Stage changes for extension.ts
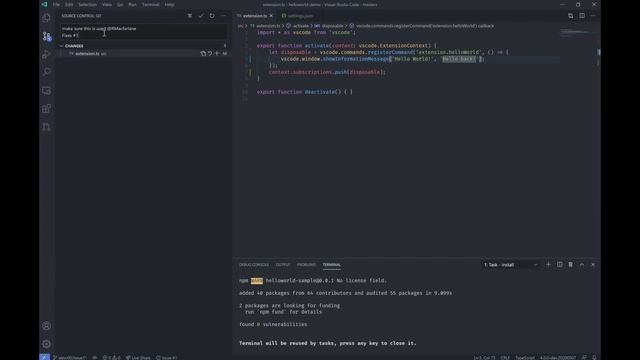The width and height of the screenshot is (640, 360). click(217, 53)
